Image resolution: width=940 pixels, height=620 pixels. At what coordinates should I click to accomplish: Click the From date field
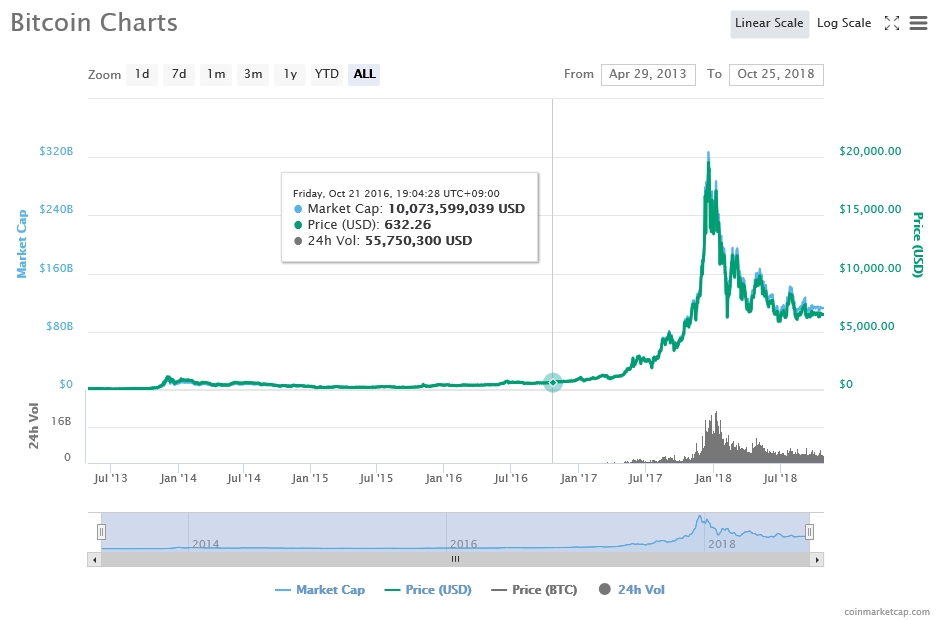[647, 74]
